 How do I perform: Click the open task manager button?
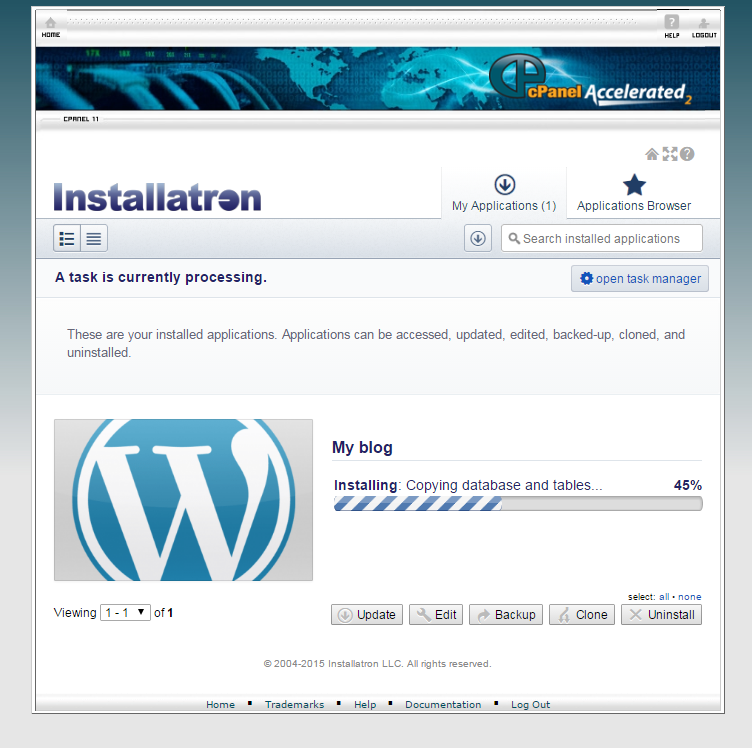coord(640,279)
